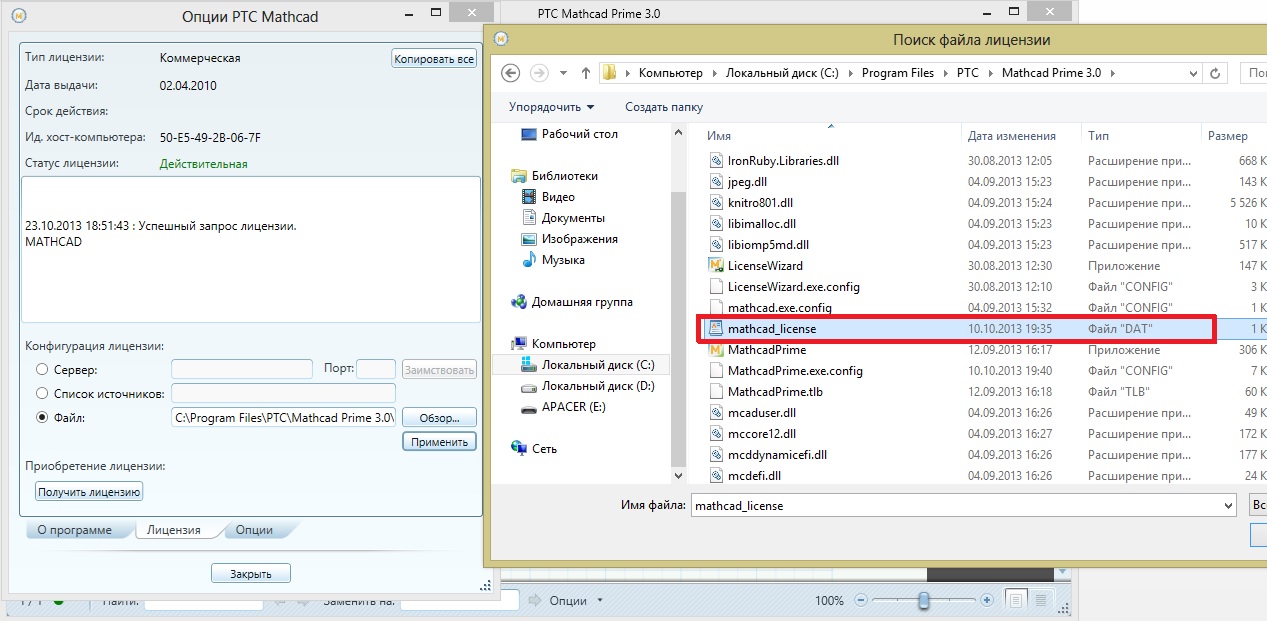The image size is (1267, 621).
Task: Select libiomp5md.dll file icon
Action: pyautogui.click(x=715, y=245)
